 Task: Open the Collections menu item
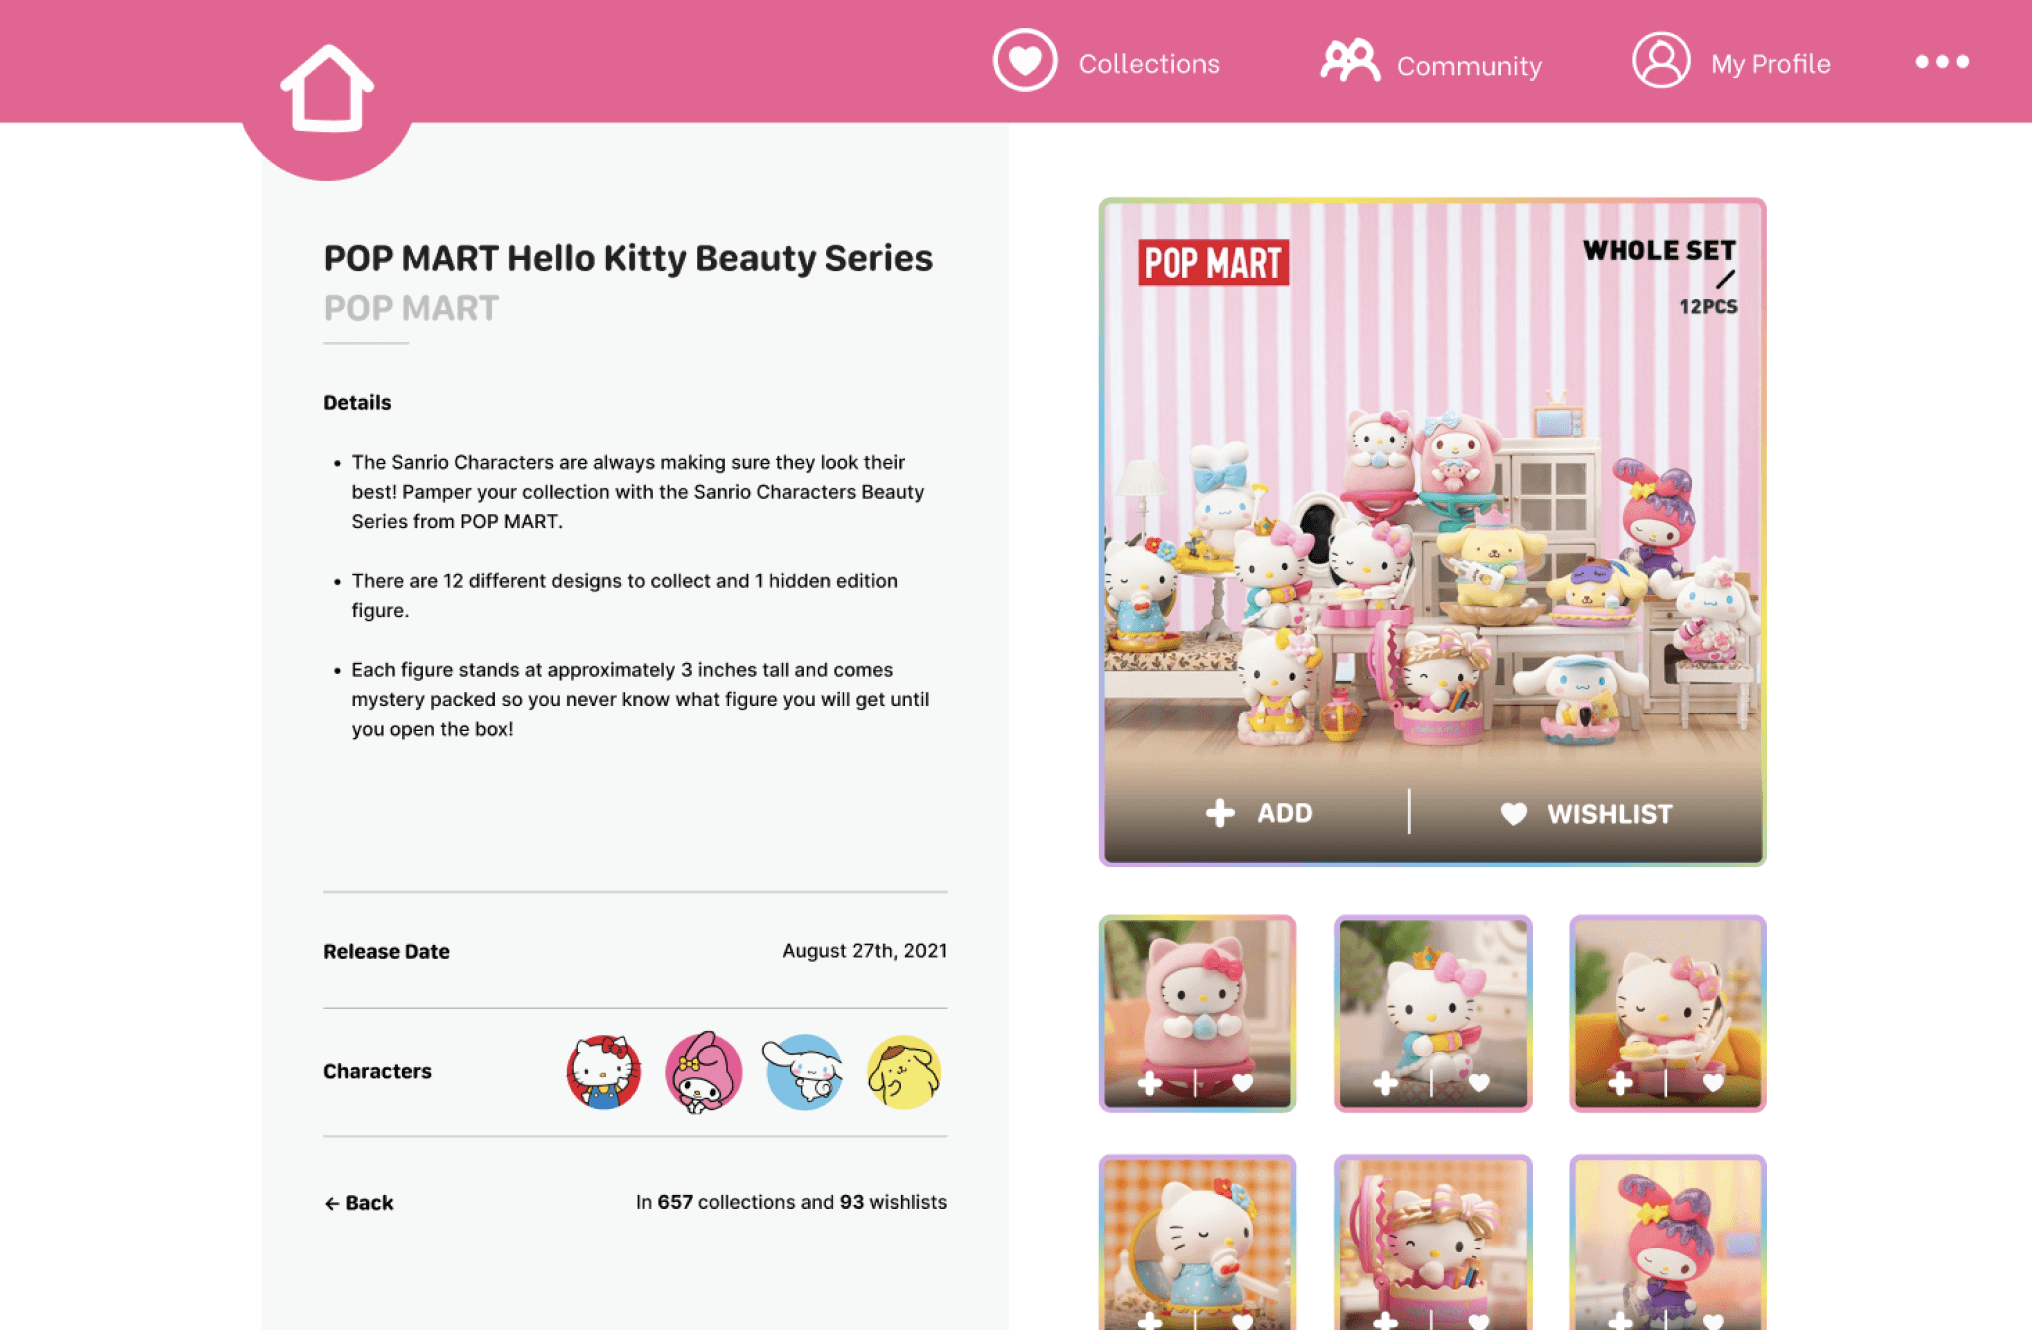click(x=1106, y=62)
